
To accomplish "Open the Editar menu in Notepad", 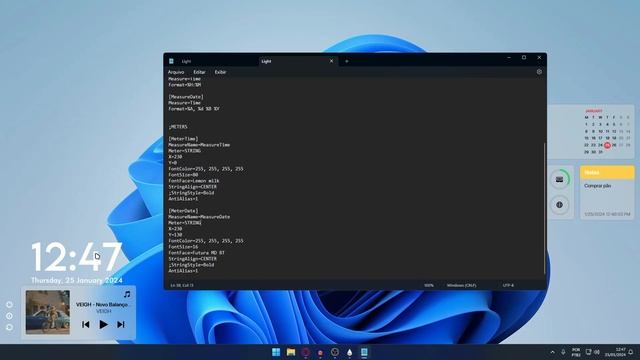I will 199,72.
